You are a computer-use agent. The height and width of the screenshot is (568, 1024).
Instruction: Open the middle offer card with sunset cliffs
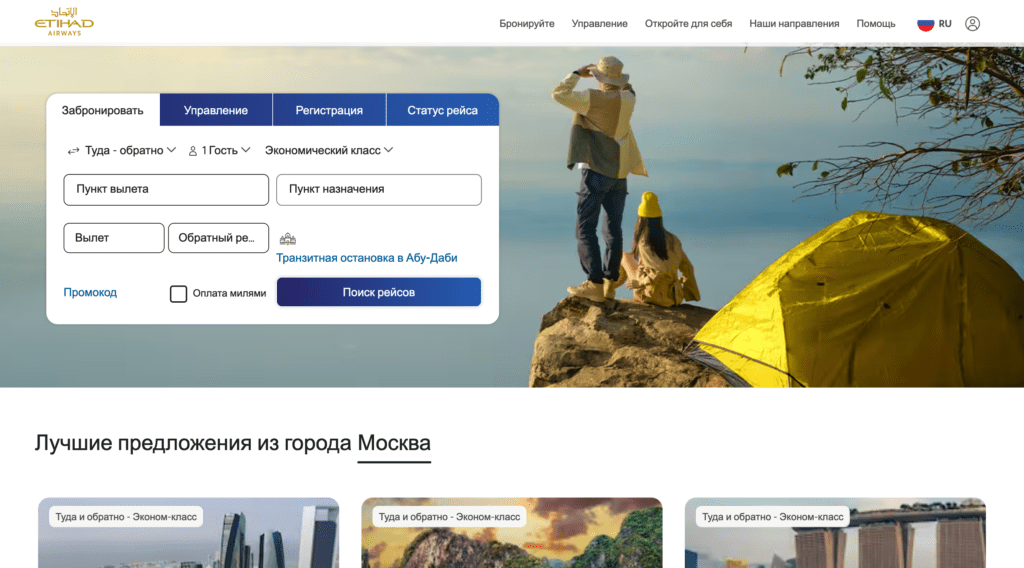point(512,533)
